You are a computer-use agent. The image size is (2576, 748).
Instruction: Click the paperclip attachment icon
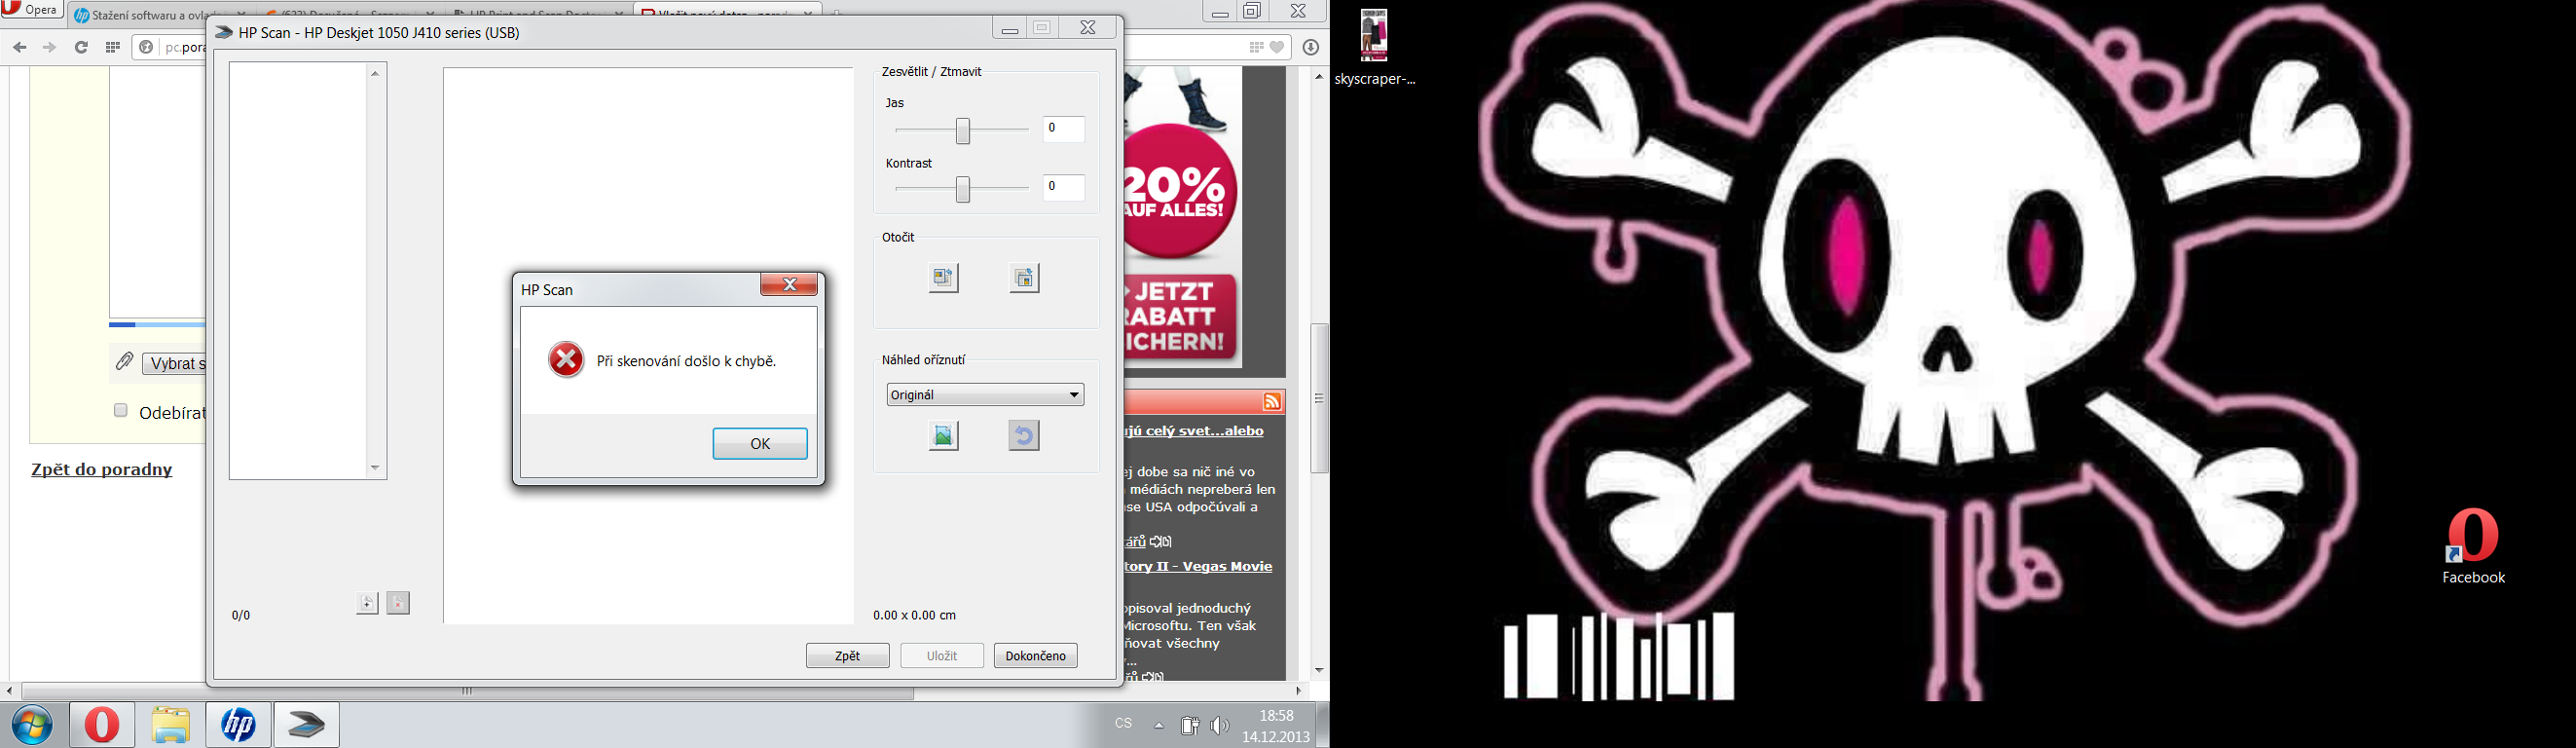124,361
